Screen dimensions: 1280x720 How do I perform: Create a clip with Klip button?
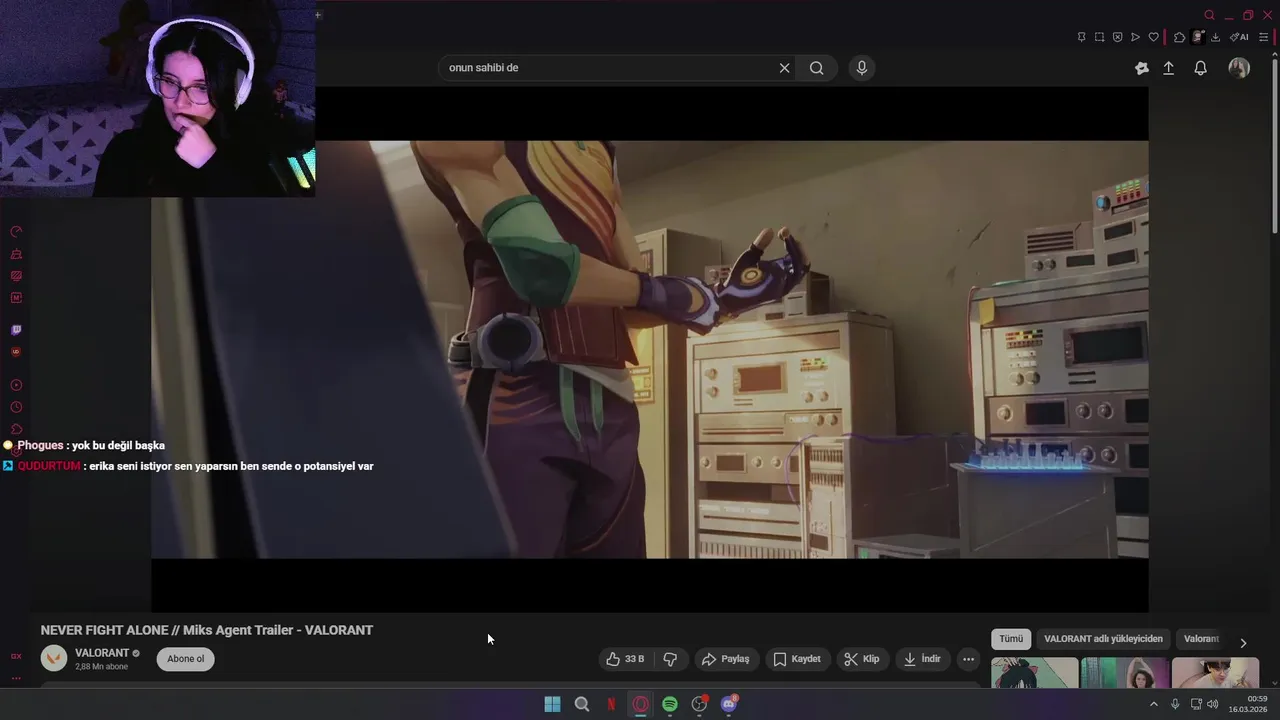pos(861,659)
